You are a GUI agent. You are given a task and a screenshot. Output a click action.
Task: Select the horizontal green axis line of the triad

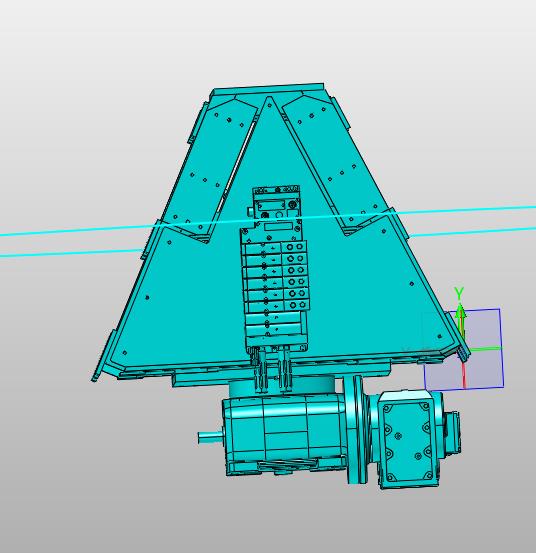click(485, 349)
